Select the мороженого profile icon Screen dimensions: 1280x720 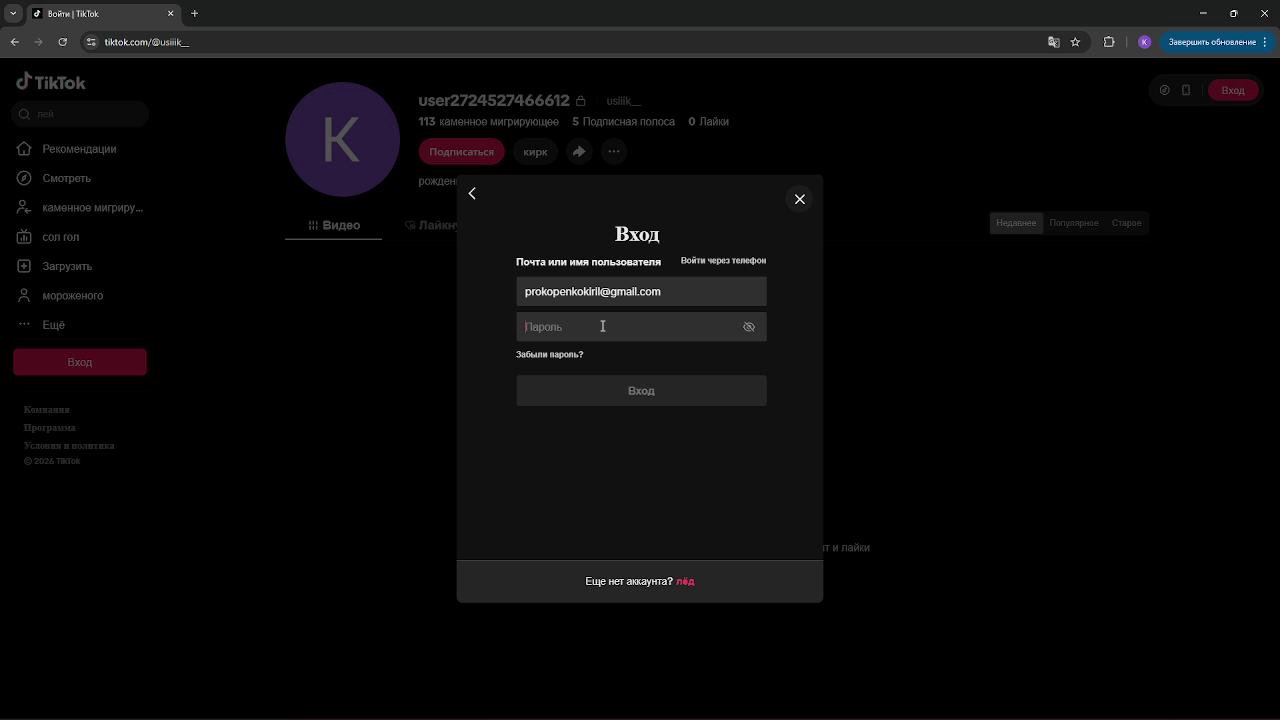pyautogui.click(x=24, y=295)
